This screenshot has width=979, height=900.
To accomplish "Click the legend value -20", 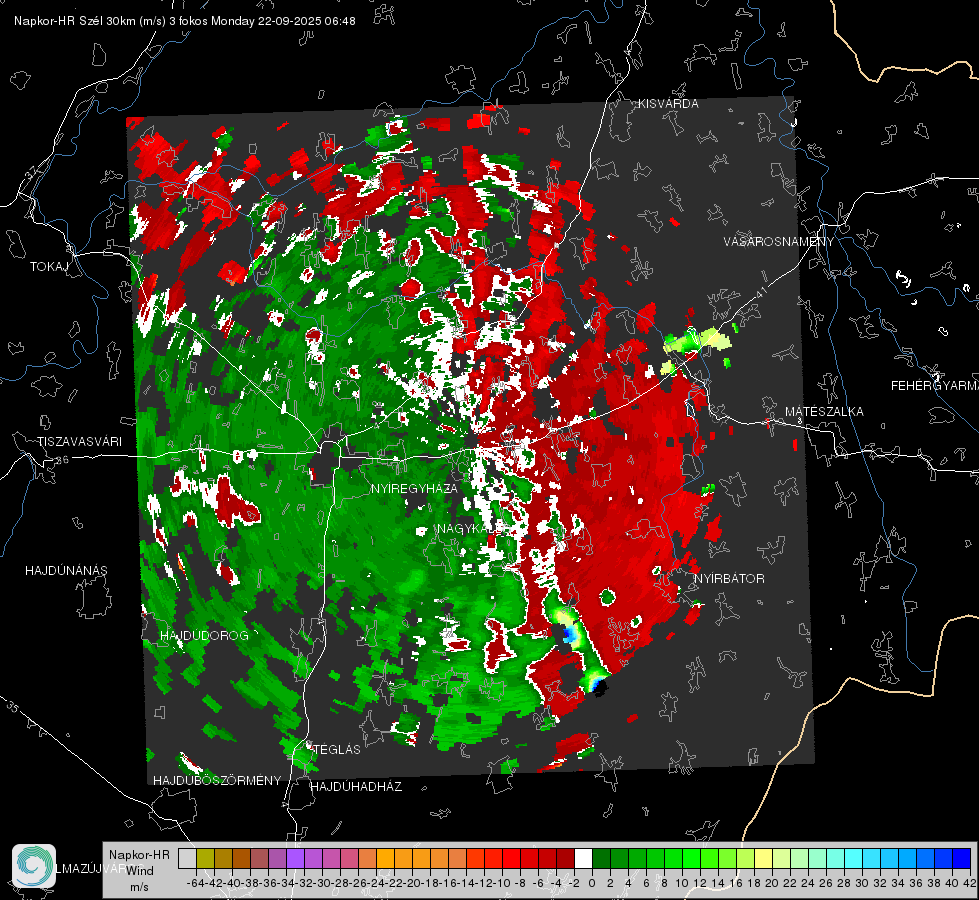I will 410,884.
